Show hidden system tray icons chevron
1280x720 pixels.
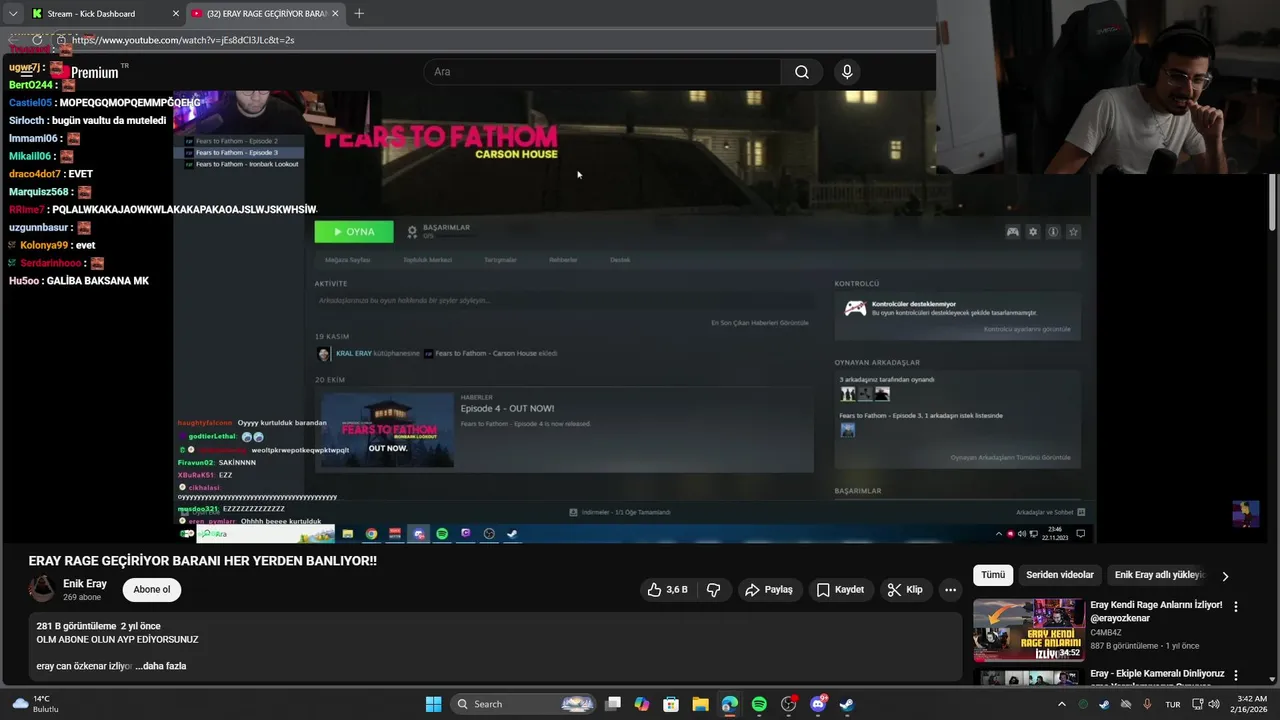coord(1061,704)
